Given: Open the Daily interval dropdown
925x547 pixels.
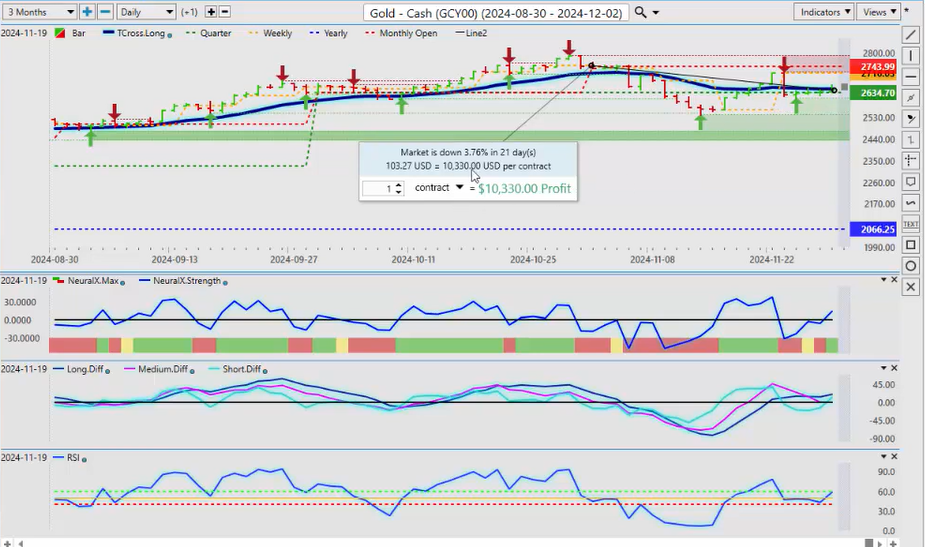Looking at the screenshot, I should point(146,12).
